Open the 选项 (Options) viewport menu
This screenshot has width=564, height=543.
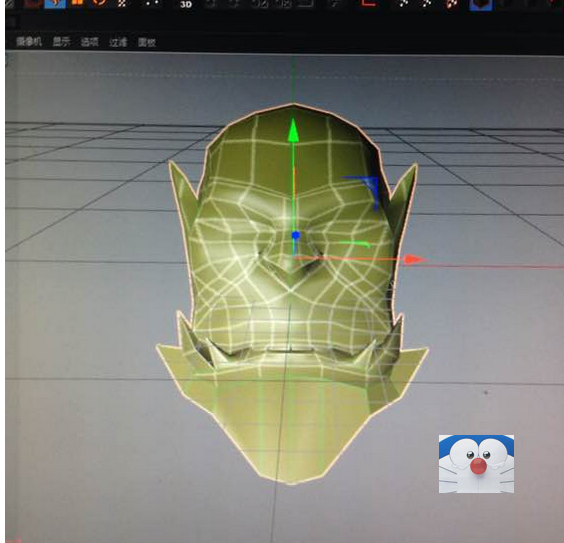pos(90,42)
